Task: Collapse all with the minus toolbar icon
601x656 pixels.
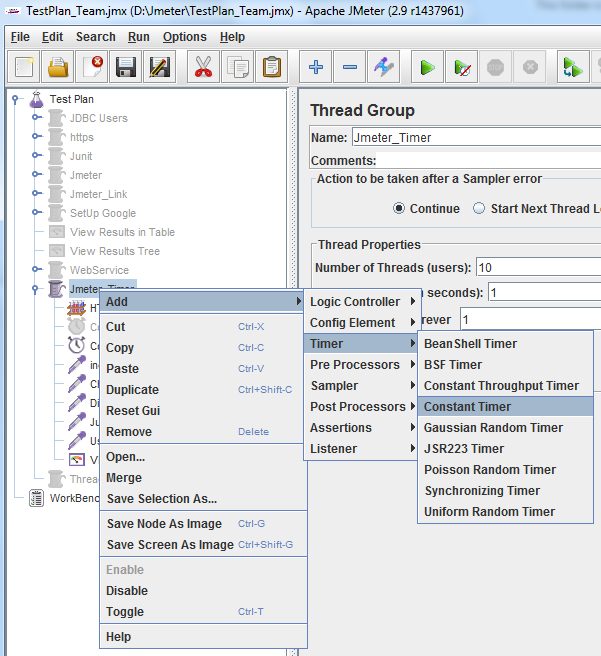Action: (x=350, y=67)
